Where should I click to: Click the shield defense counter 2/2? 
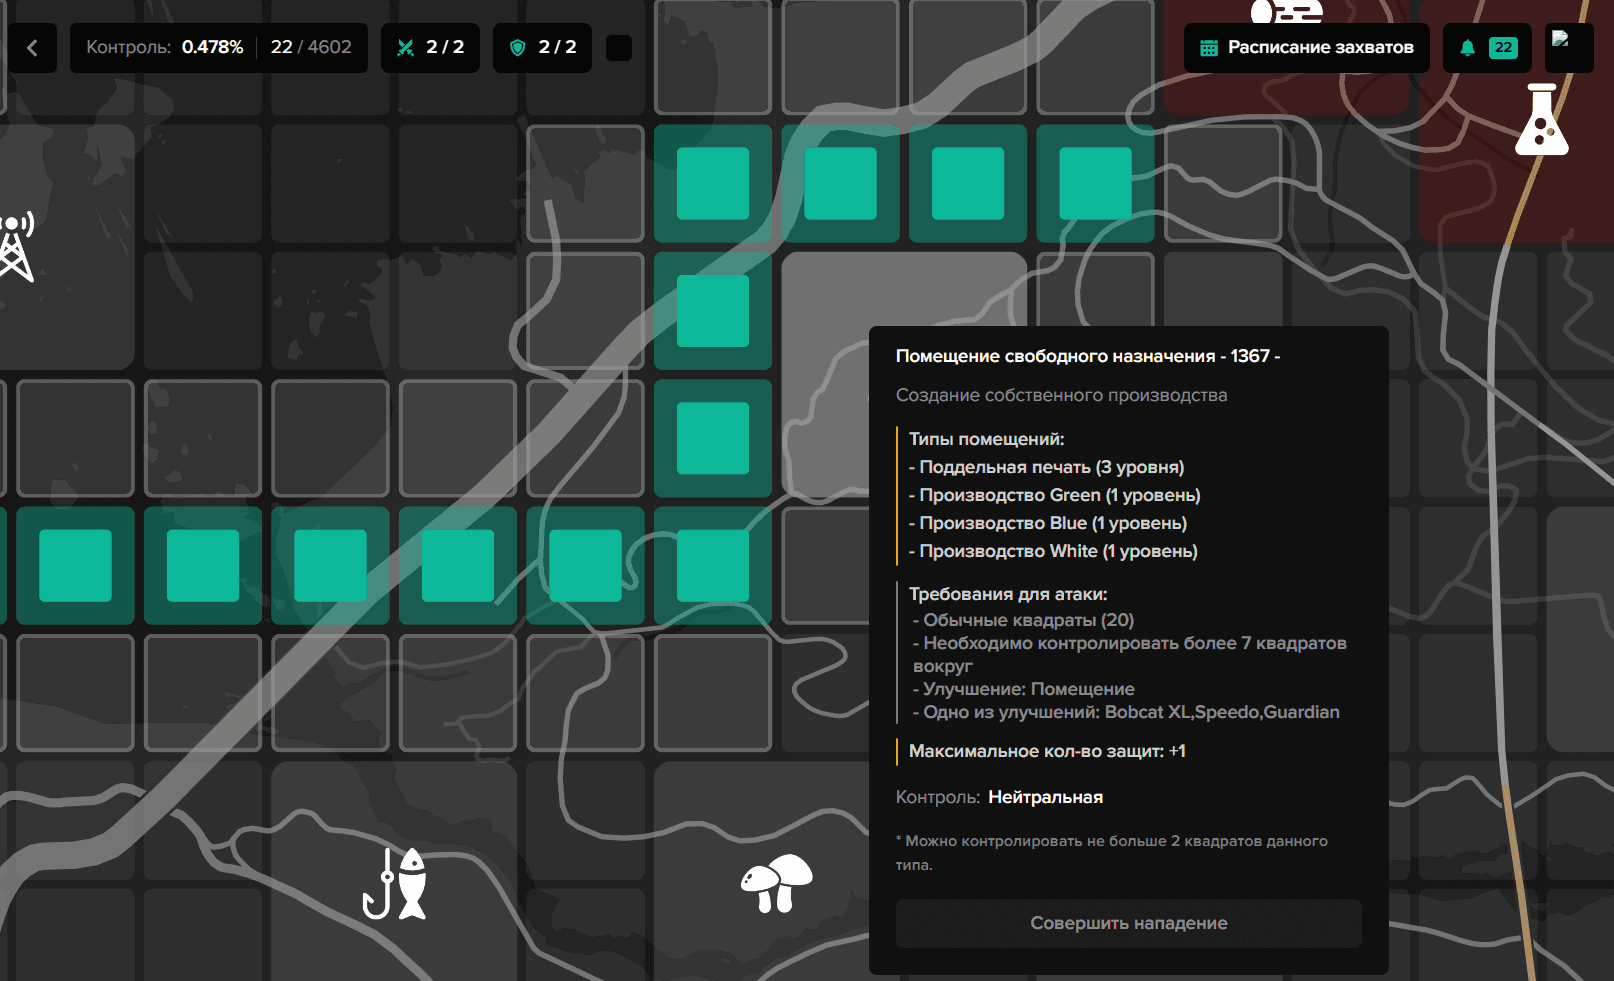click(542, 48)
